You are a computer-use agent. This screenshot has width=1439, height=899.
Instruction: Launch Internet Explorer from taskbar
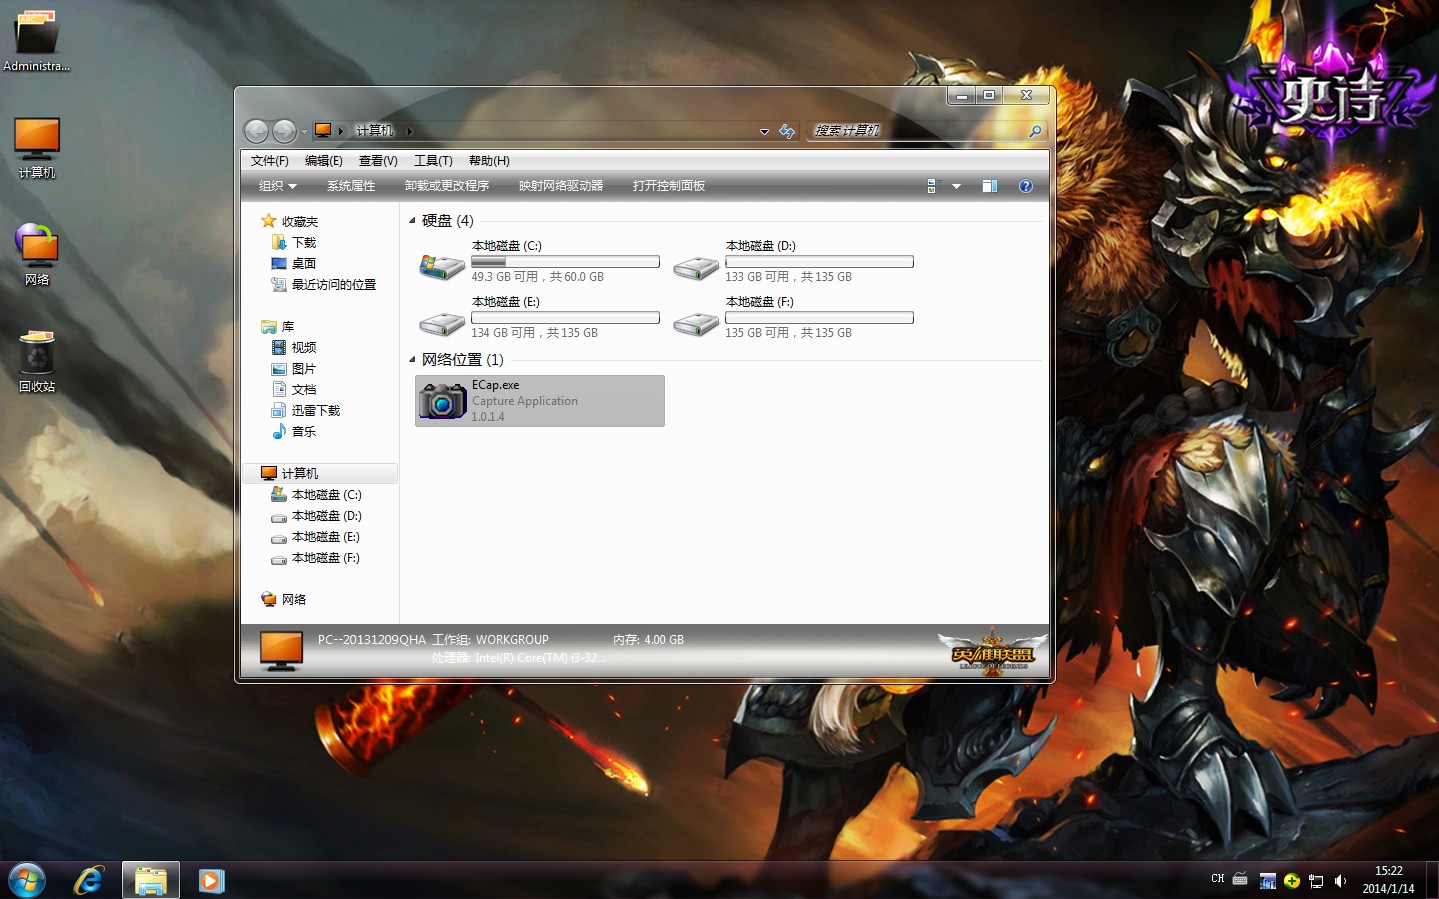coord(89,880)
